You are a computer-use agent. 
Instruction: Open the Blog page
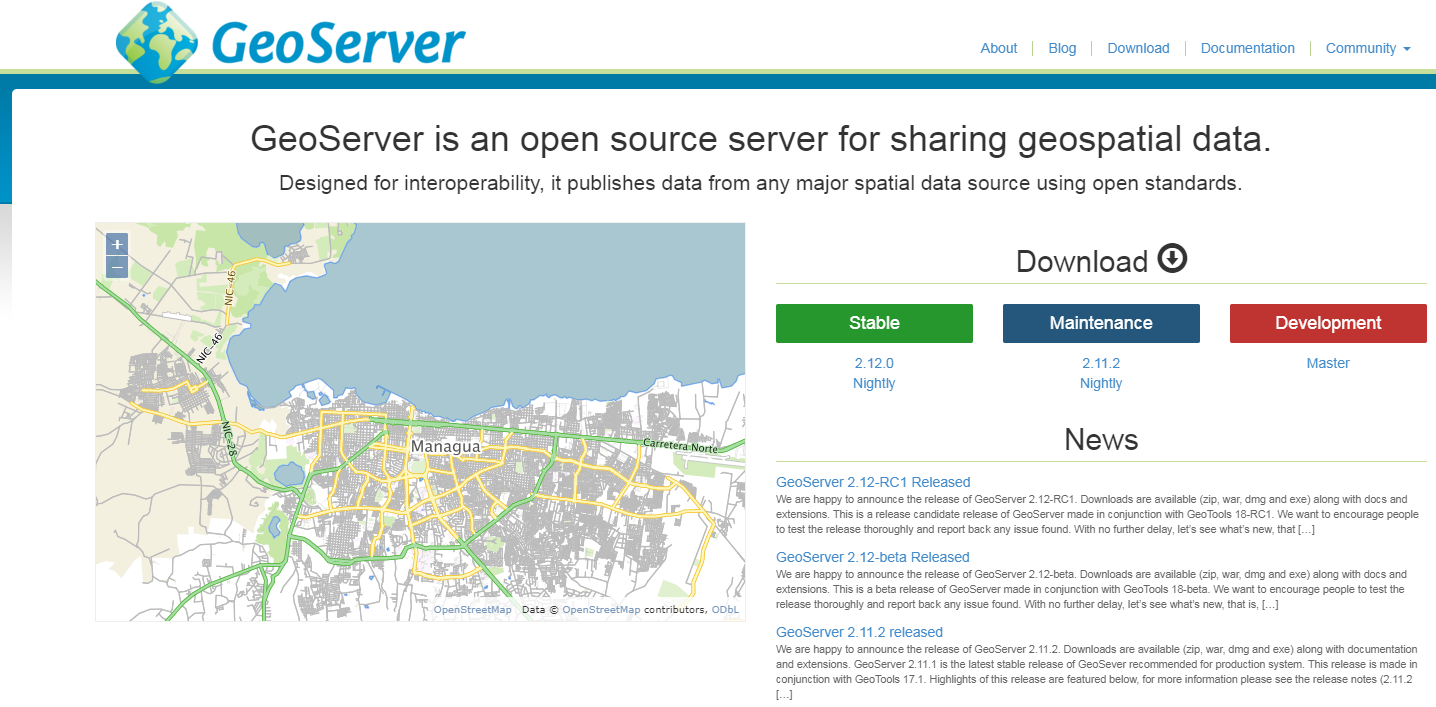point(1062,48)
